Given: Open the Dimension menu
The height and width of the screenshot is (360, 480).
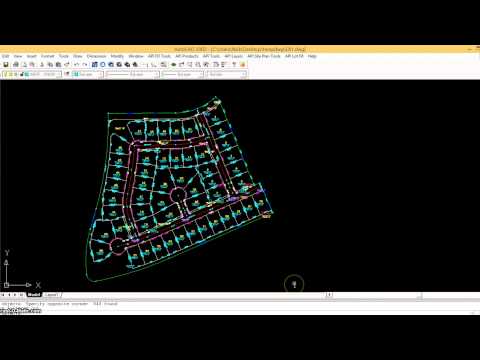Looking at the screenshot, I should [x=96, y=56].
